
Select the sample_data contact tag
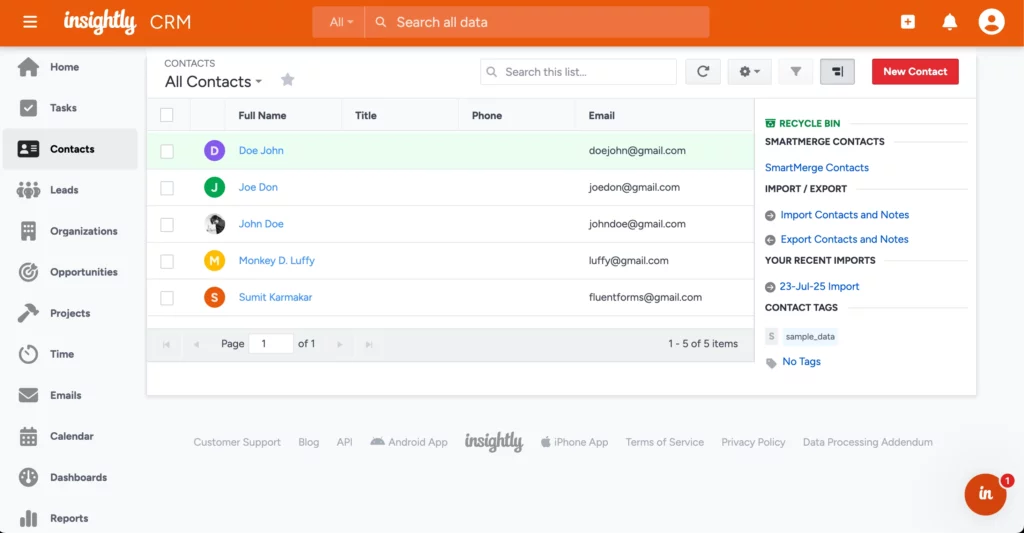pyautogui.click(x=810, y=336)
